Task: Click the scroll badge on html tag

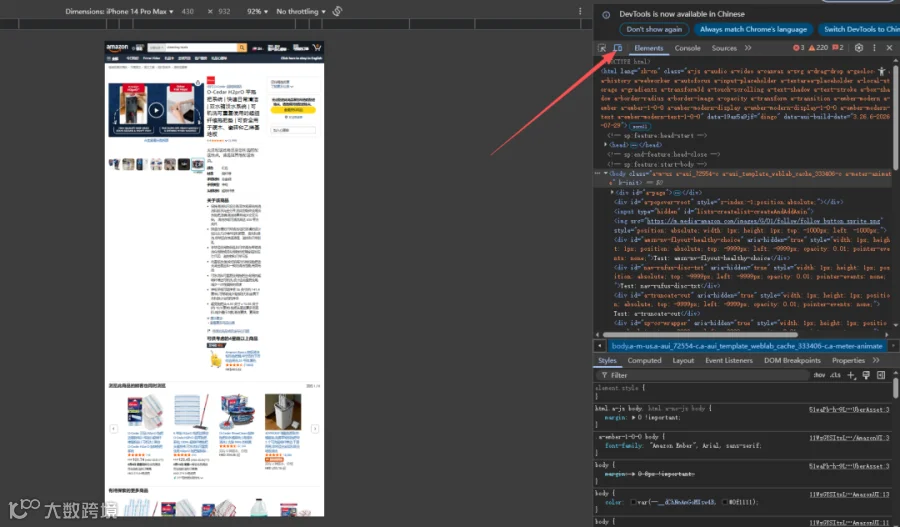Action: tap(639, 126)
